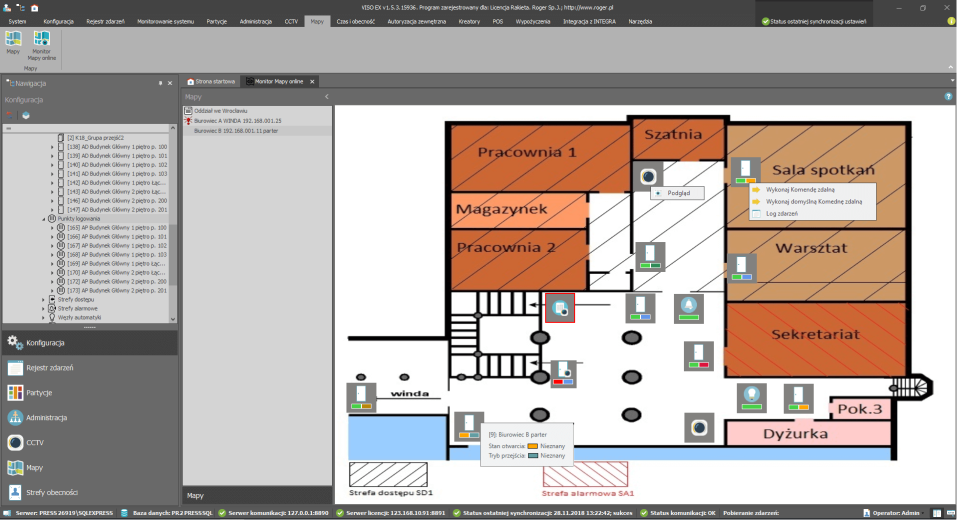Viewport: 963px width, 520px height.
Task: Open the Monitor Mapy online ribbon icon
Action: (x=42, y=40)
